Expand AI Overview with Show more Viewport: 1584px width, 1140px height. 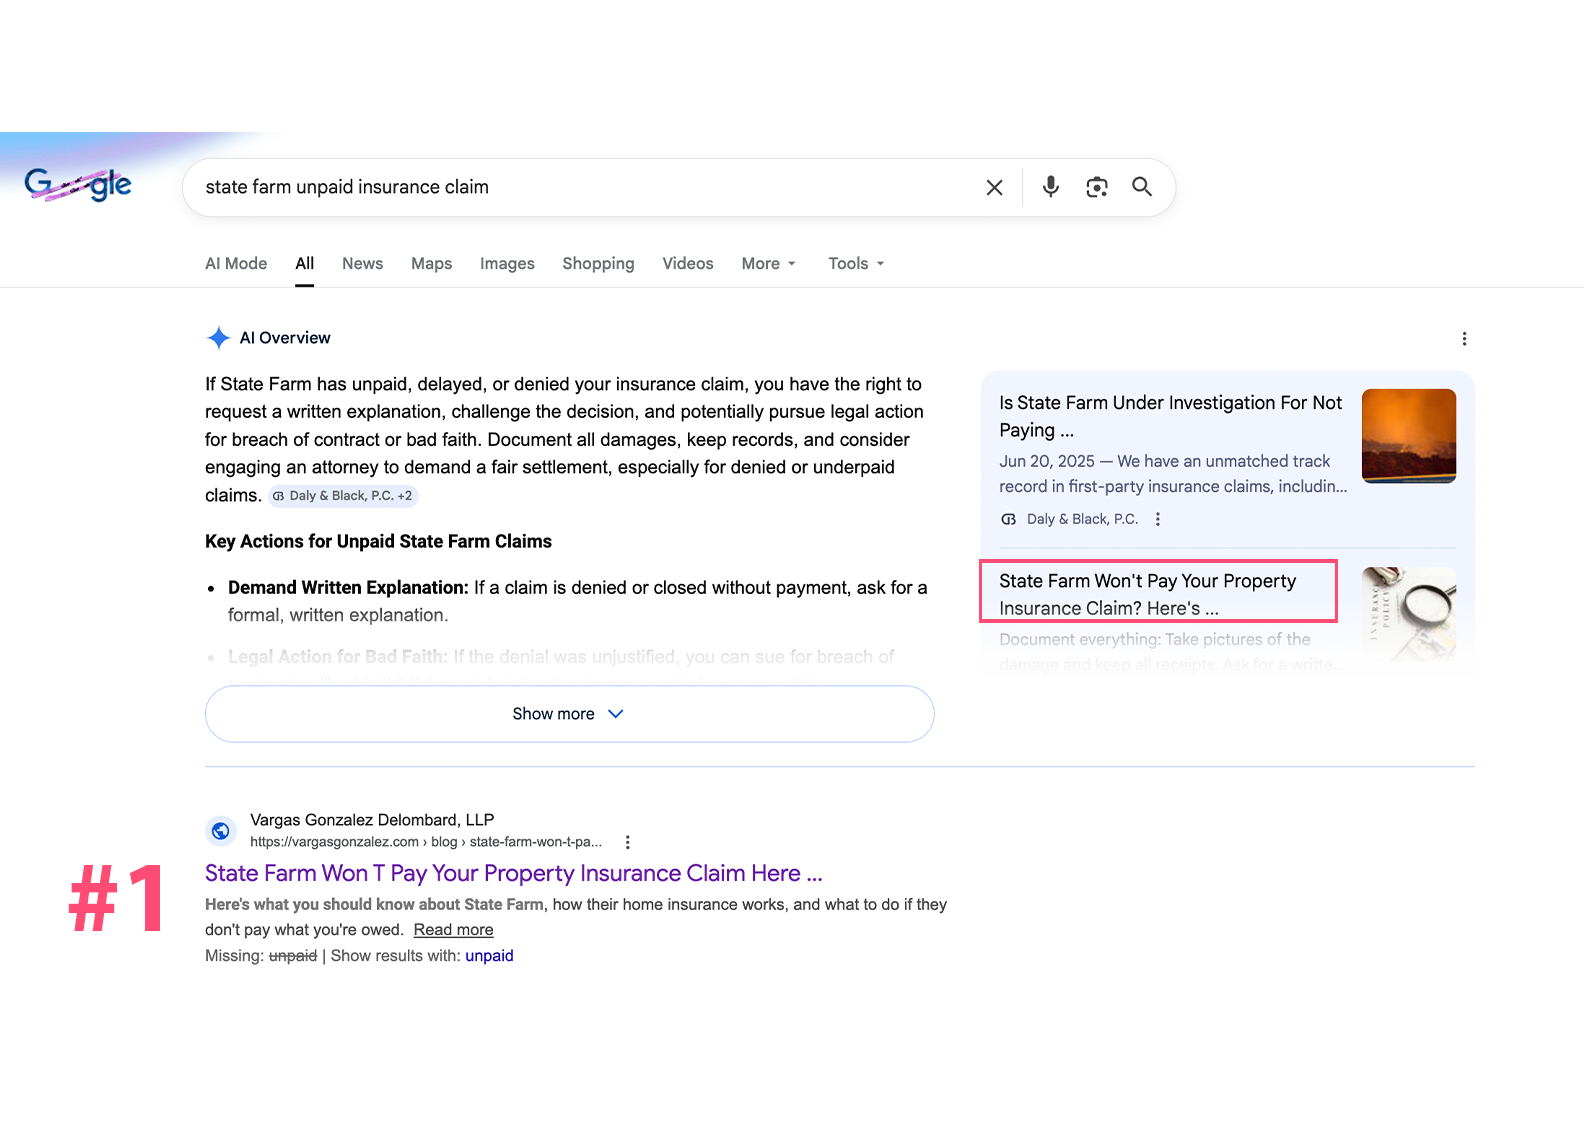[x=569, y=714]
